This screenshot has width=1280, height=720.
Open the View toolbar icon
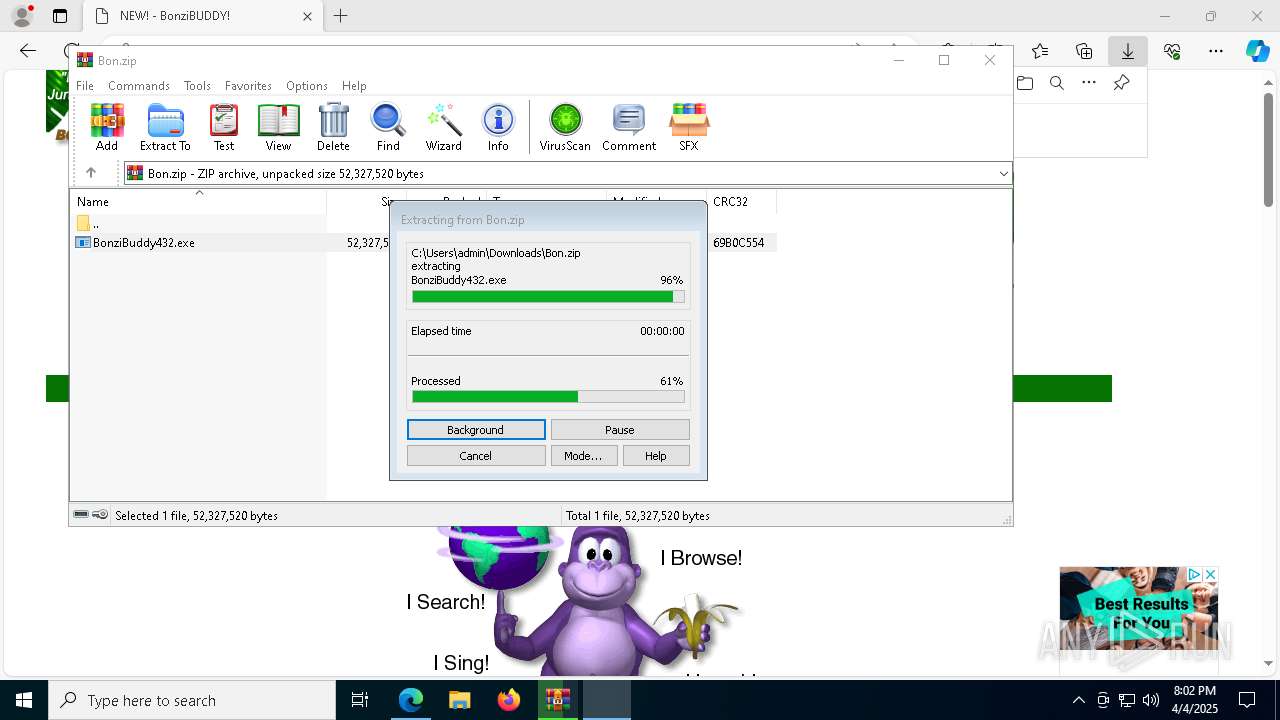pyautogui.click(x=278, y=127)
